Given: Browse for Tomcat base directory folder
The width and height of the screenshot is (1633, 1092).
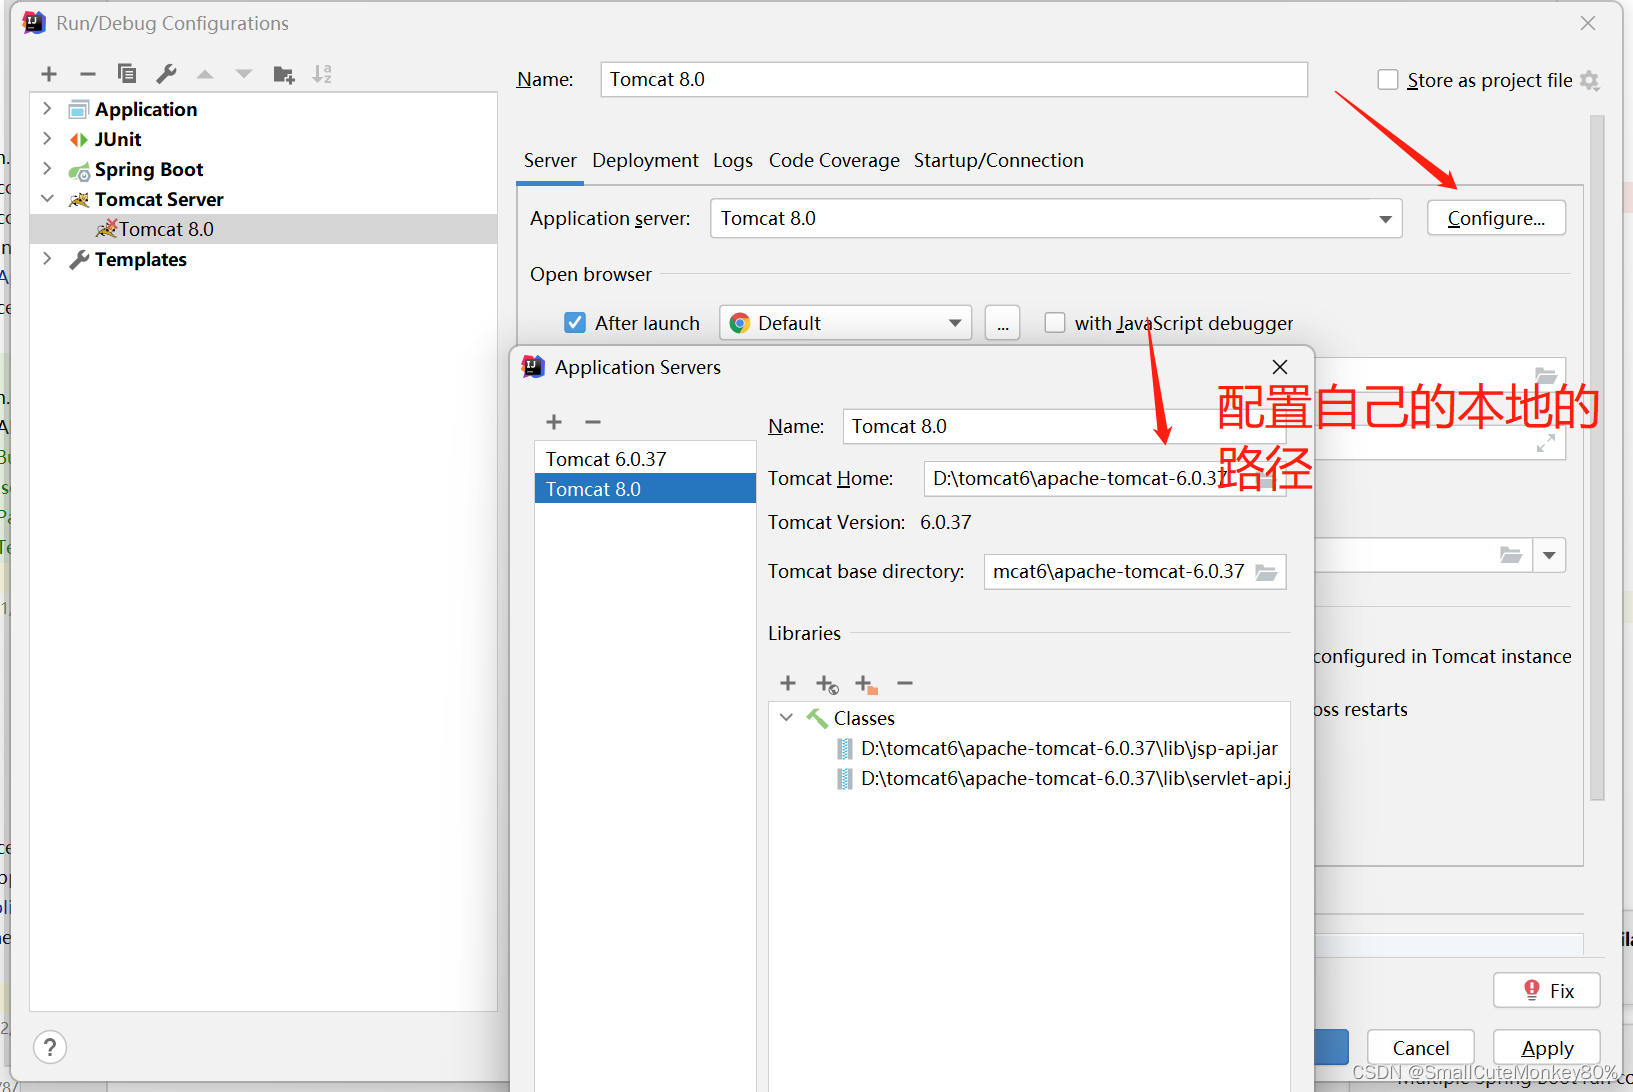Looking at the screenshot, I should pyautogui.click(x=1266, y=572).
